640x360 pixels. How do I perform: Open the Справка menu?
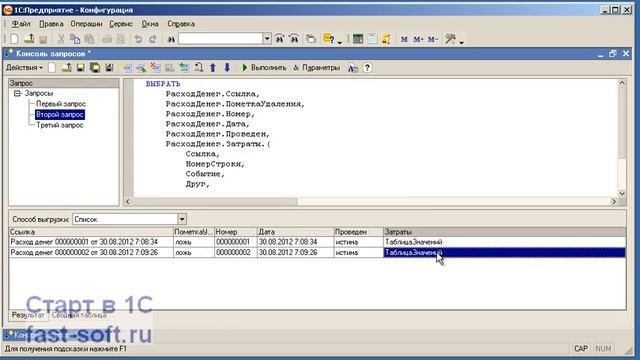click(x=181, y=24)
